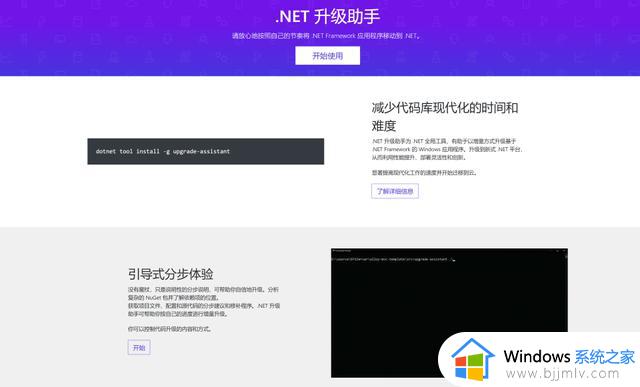Click the 减少代码库现代化的时间和难度 heading
The image size is (640, 387).
tap(445, 116)
